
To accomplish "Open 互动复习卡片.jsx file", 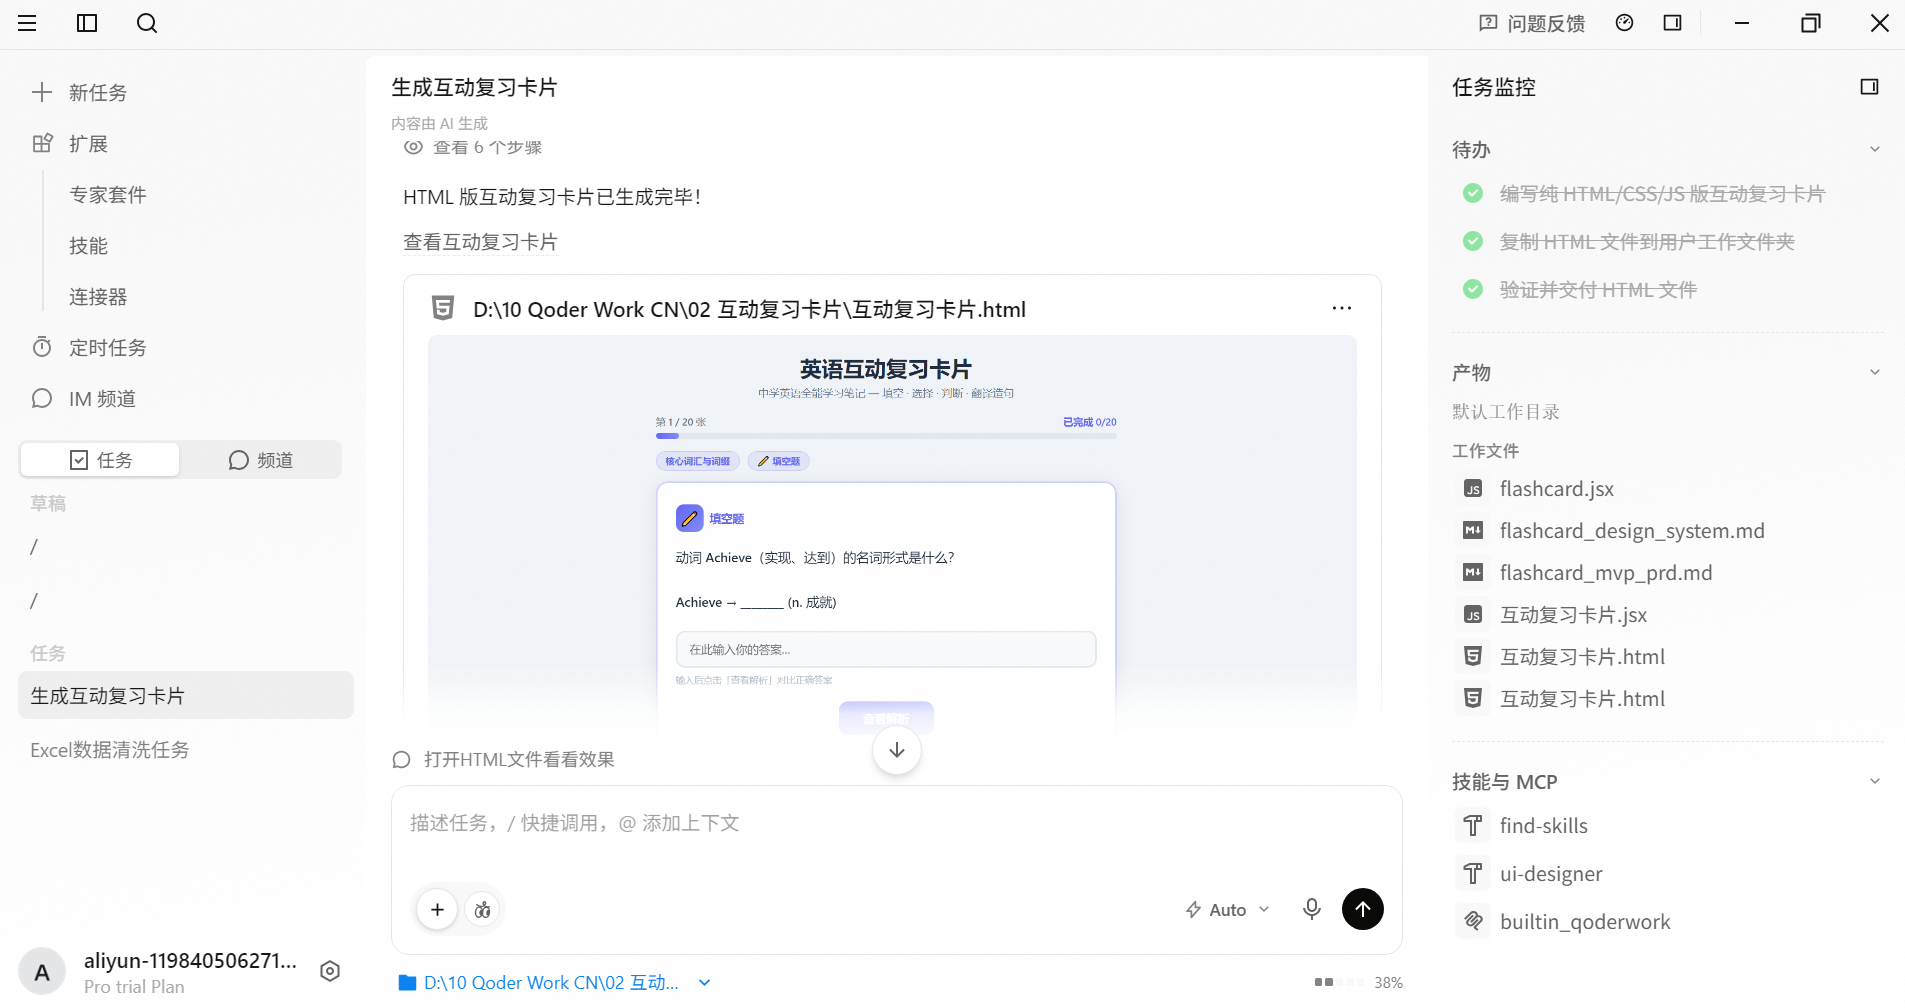I will (1574, 615).
